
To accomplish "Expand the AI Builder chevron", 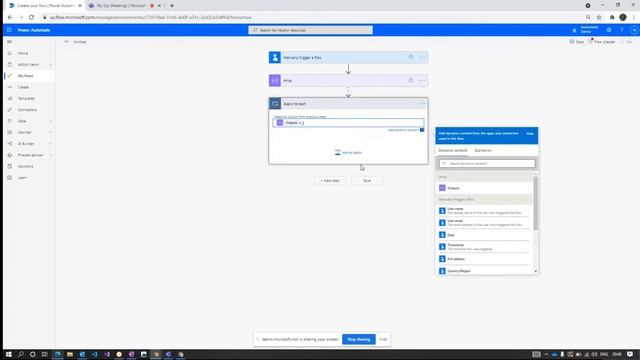I will tap(51, 144).
